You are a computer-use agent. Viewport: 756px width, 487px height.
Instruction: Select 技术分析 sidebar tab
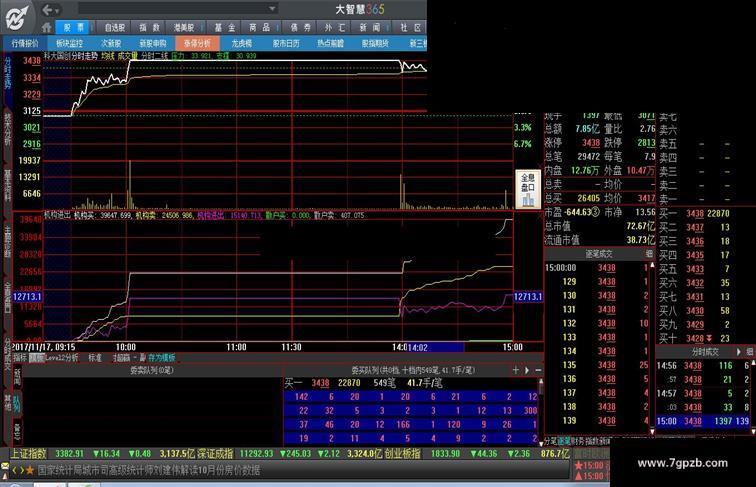pyautogui.click(x=7, y=129)
